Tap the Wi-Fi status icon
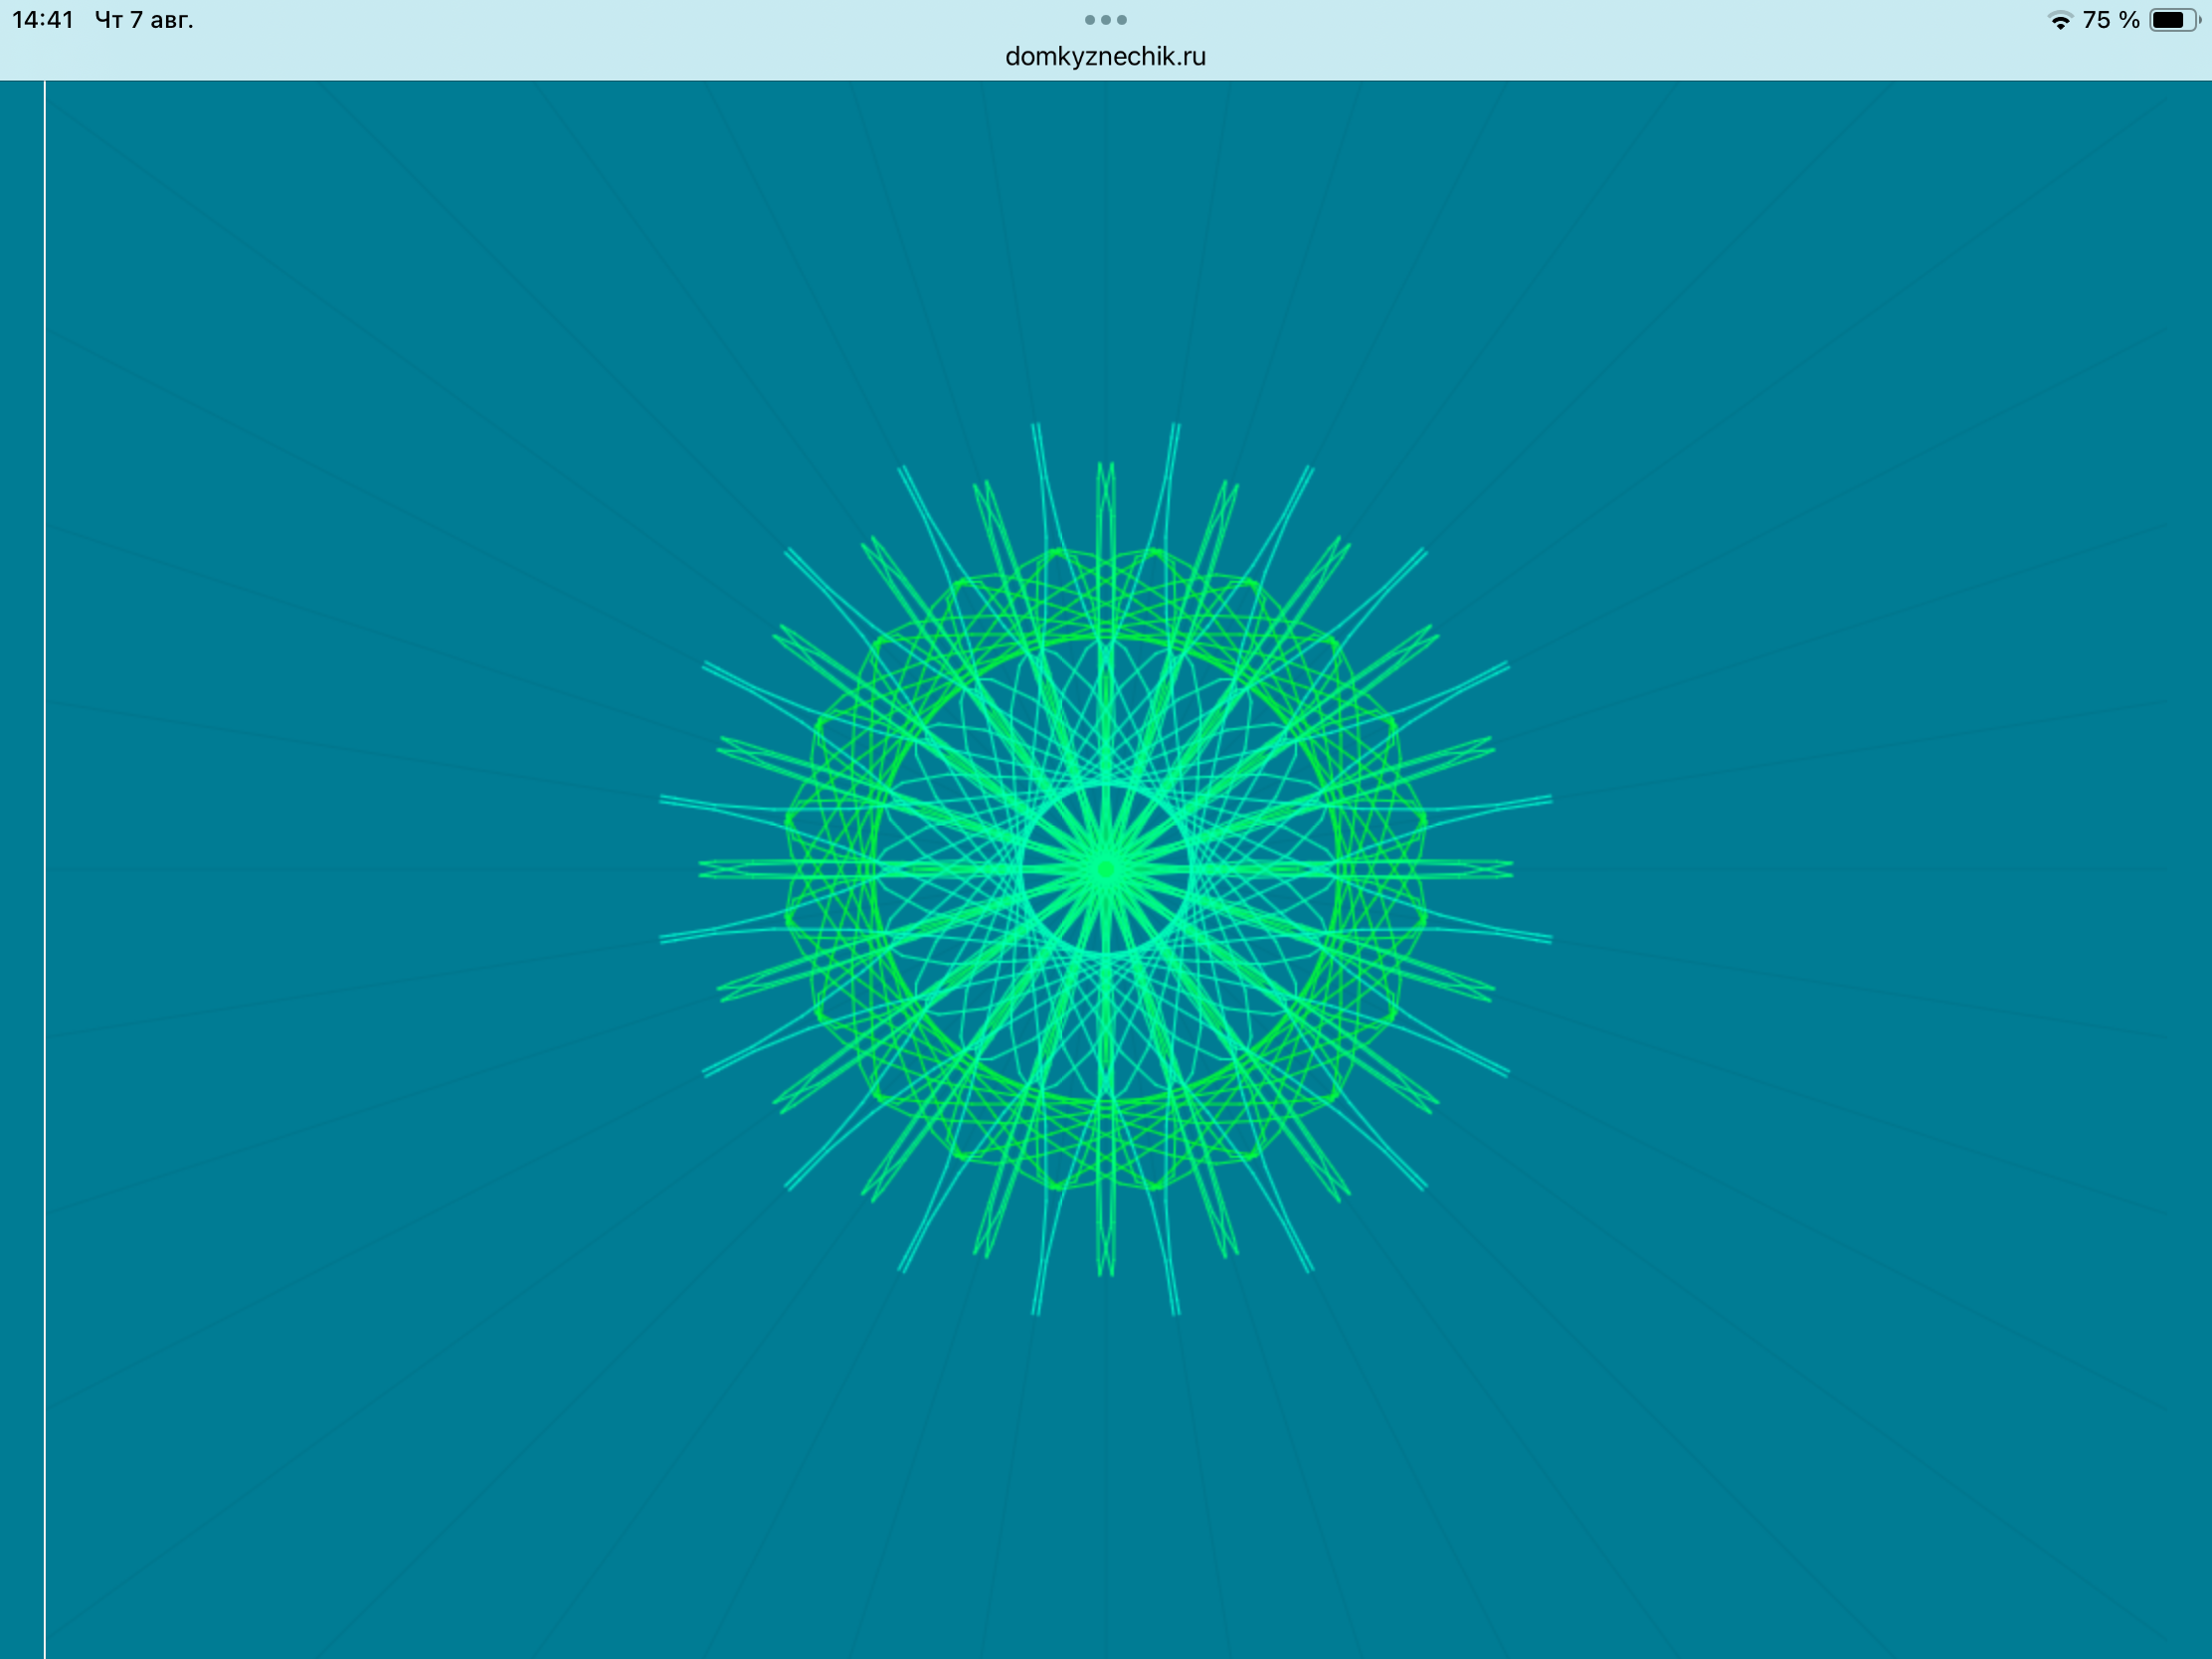2212x1659 pixels. (2060, 21)
